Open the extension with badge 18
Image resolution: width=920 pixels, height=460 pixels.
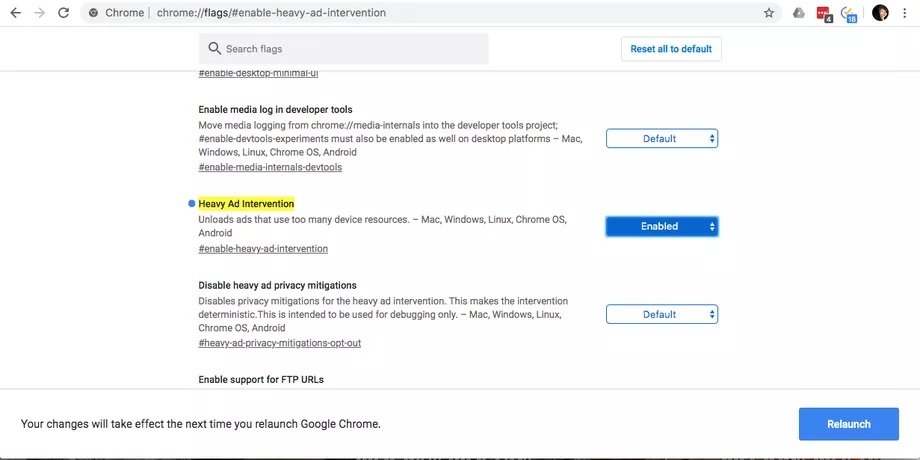pyautogui.click(x=849, y=13)
